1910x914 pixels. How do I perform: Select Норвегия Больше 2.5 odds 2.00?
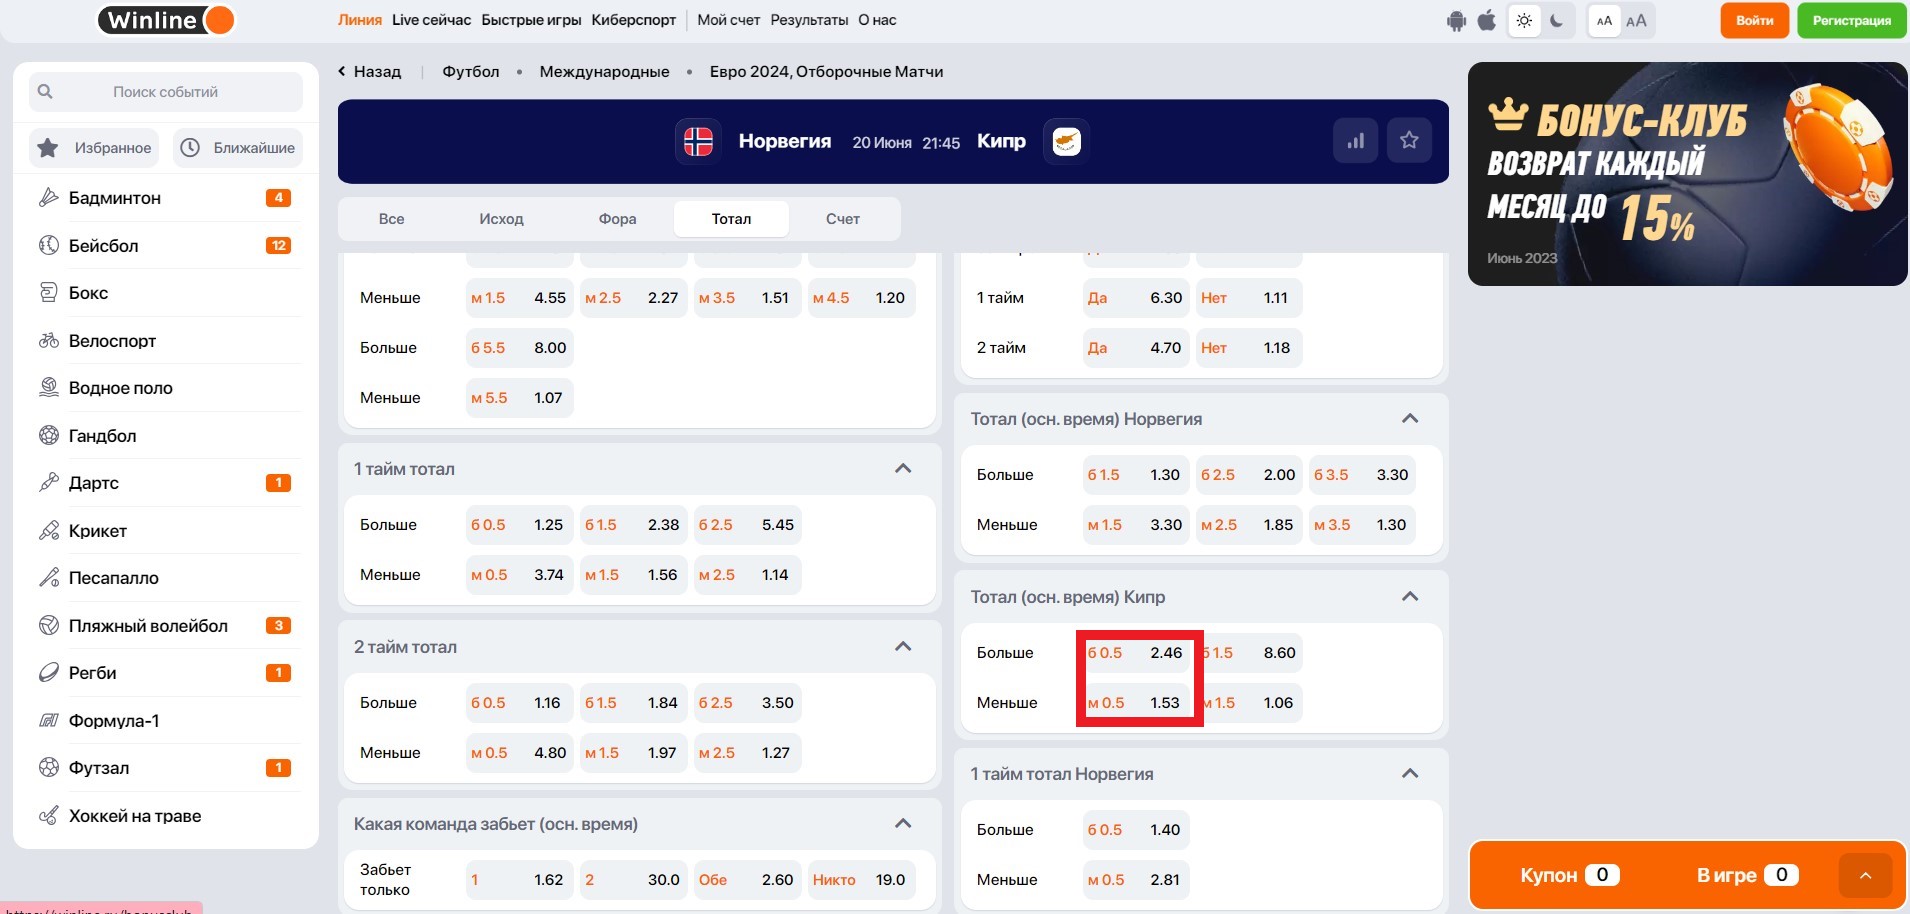tap(1248, 475)
